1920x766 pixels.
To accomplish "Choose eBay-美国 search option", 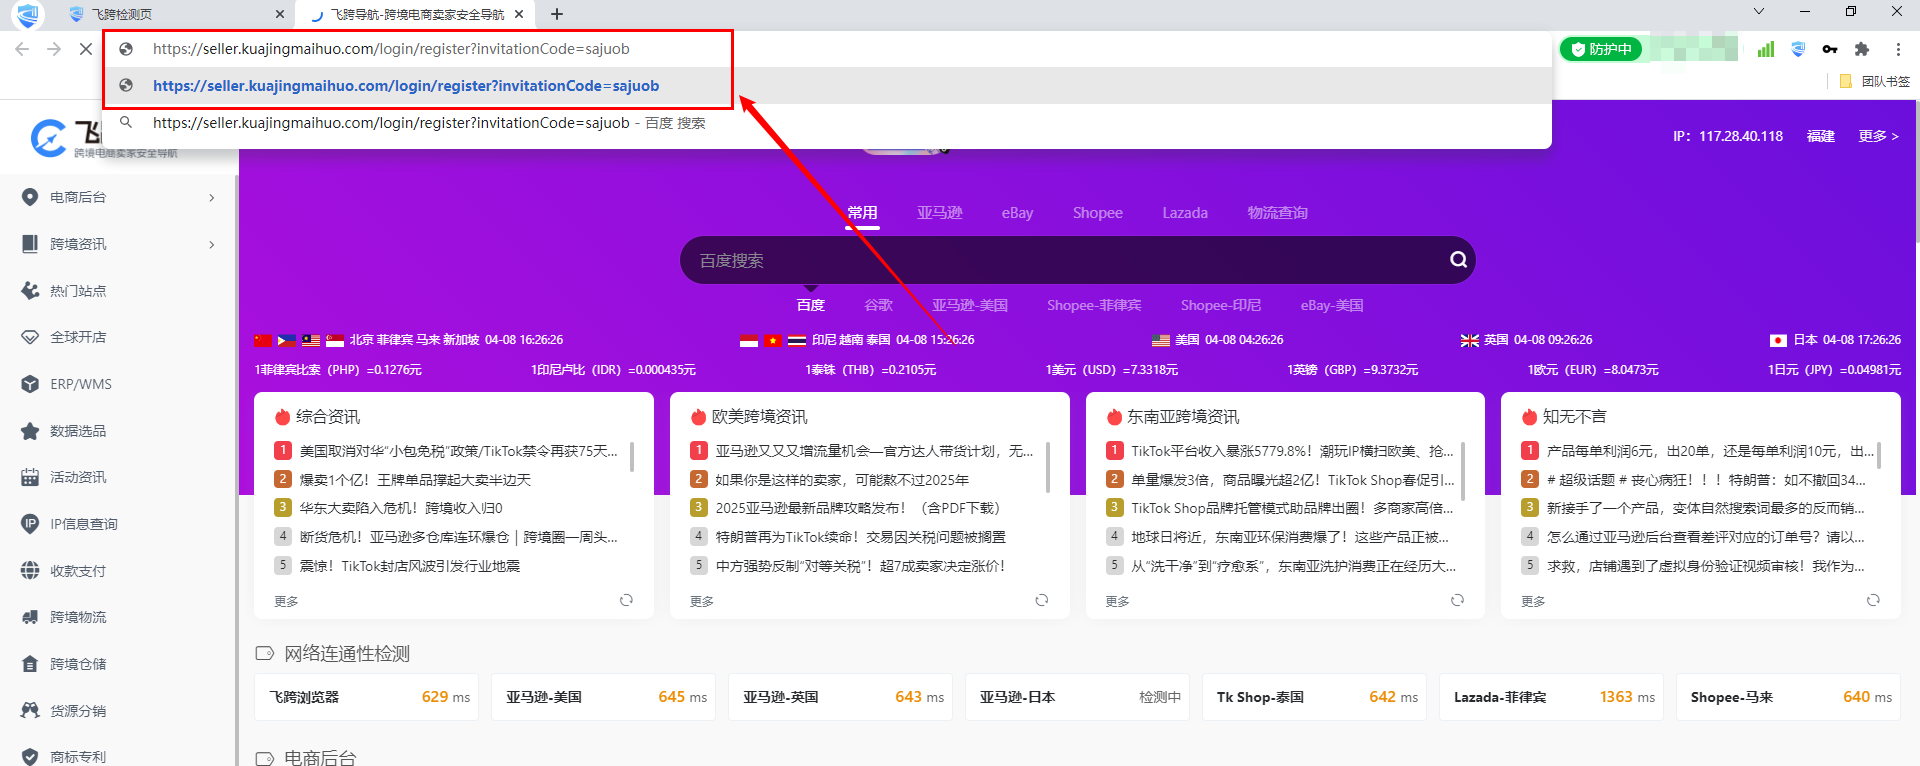I will [1331, 305].
